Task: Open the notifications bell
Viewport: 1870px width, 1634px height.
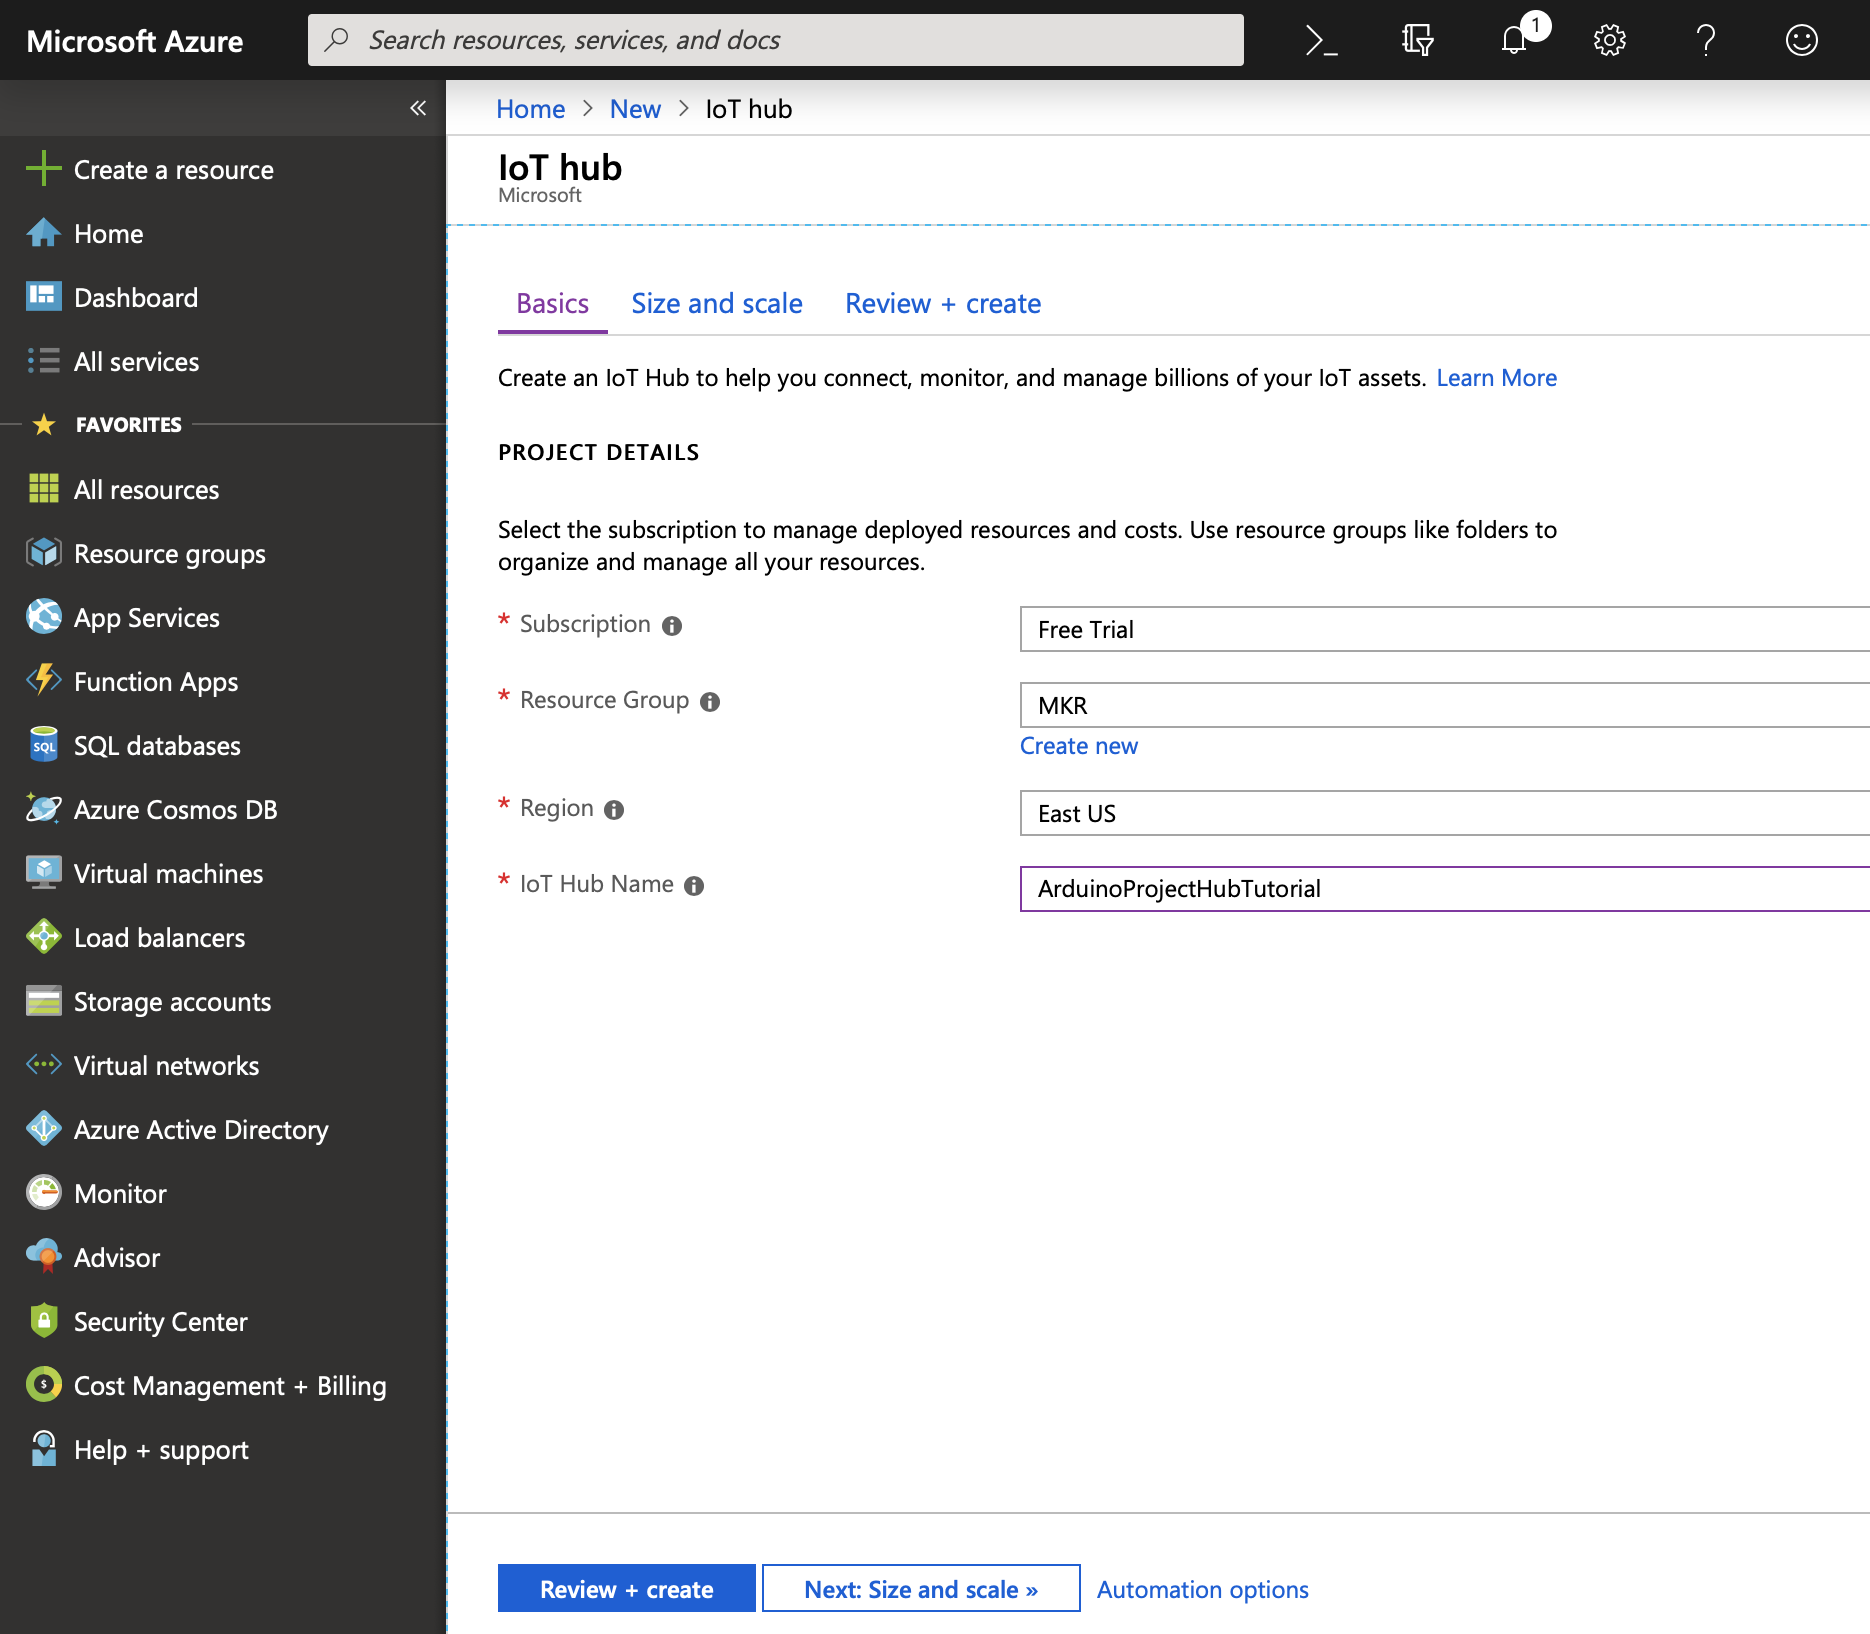Action: (1514, 40)
